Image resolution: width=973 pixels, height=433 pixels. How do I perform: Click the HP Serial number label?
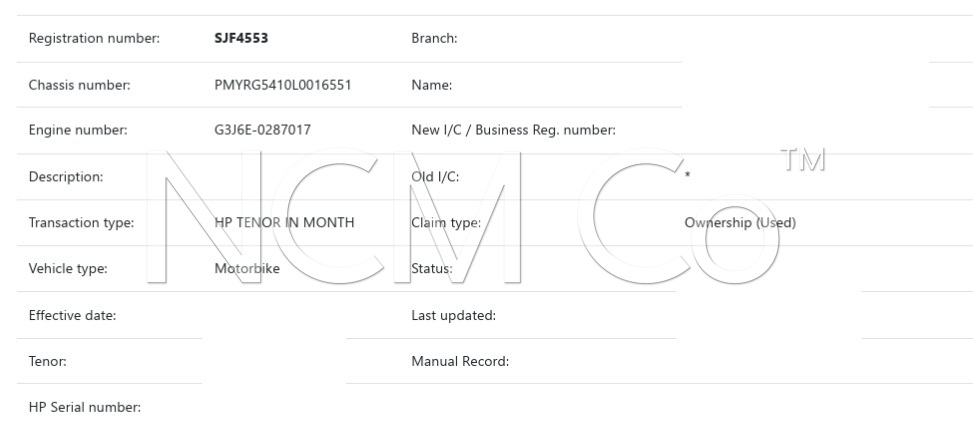(85, 407)
